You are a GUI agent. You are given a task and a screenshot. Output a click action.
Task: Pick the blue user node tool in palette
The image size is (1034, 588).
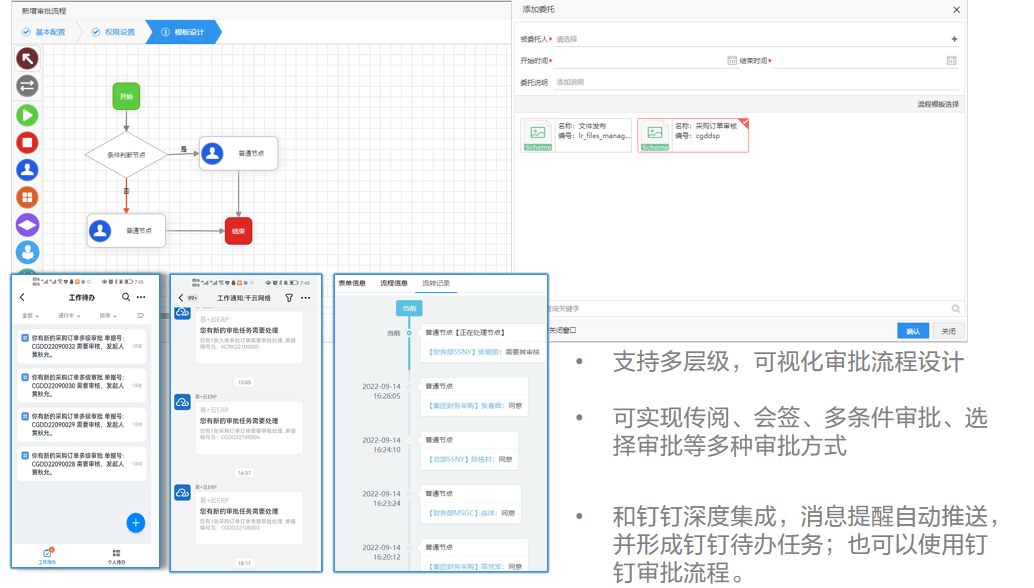pyautogui.click(x=27, y=170)
